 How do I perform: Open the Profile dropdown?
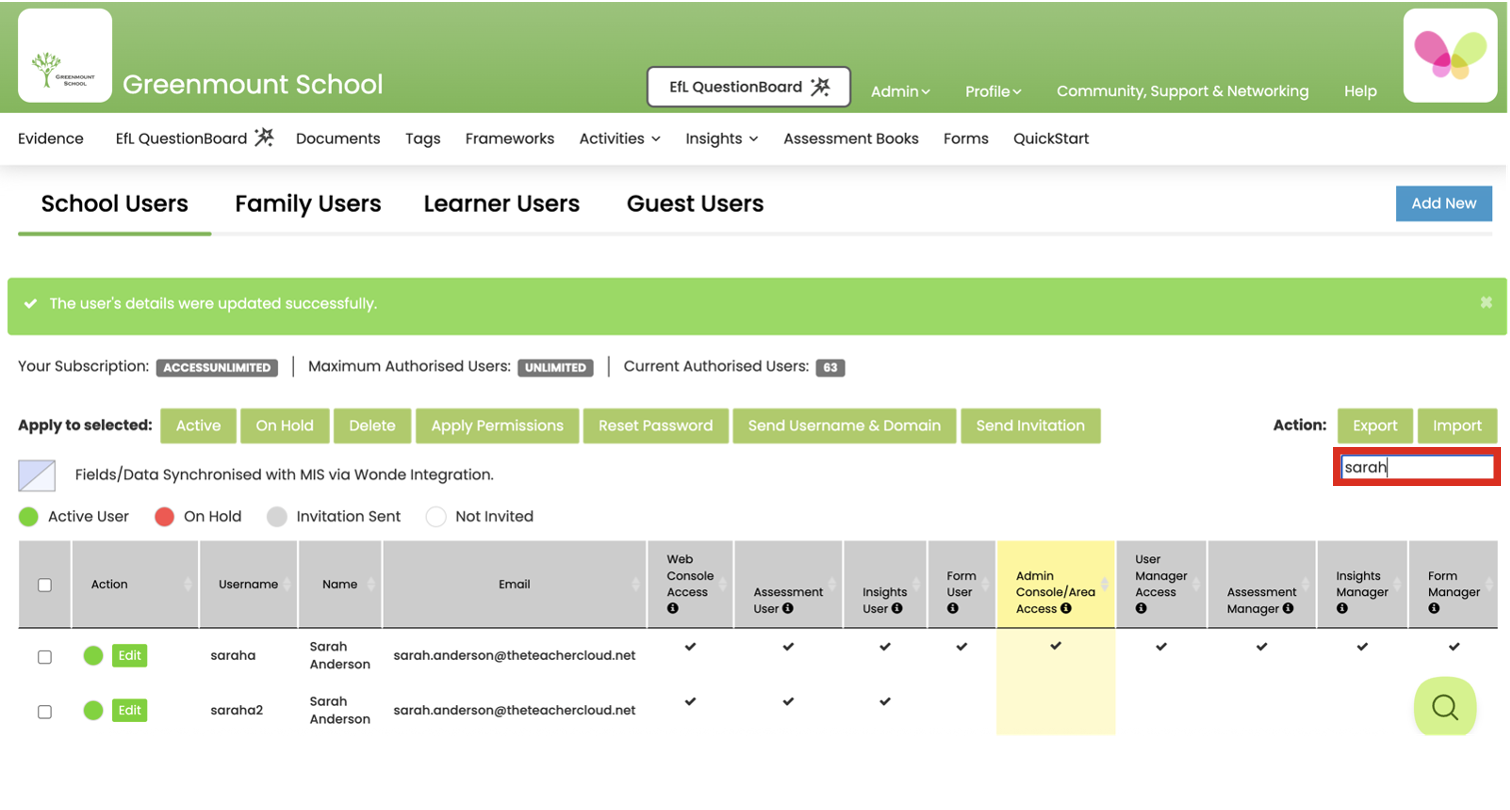[x=993, y=91]
